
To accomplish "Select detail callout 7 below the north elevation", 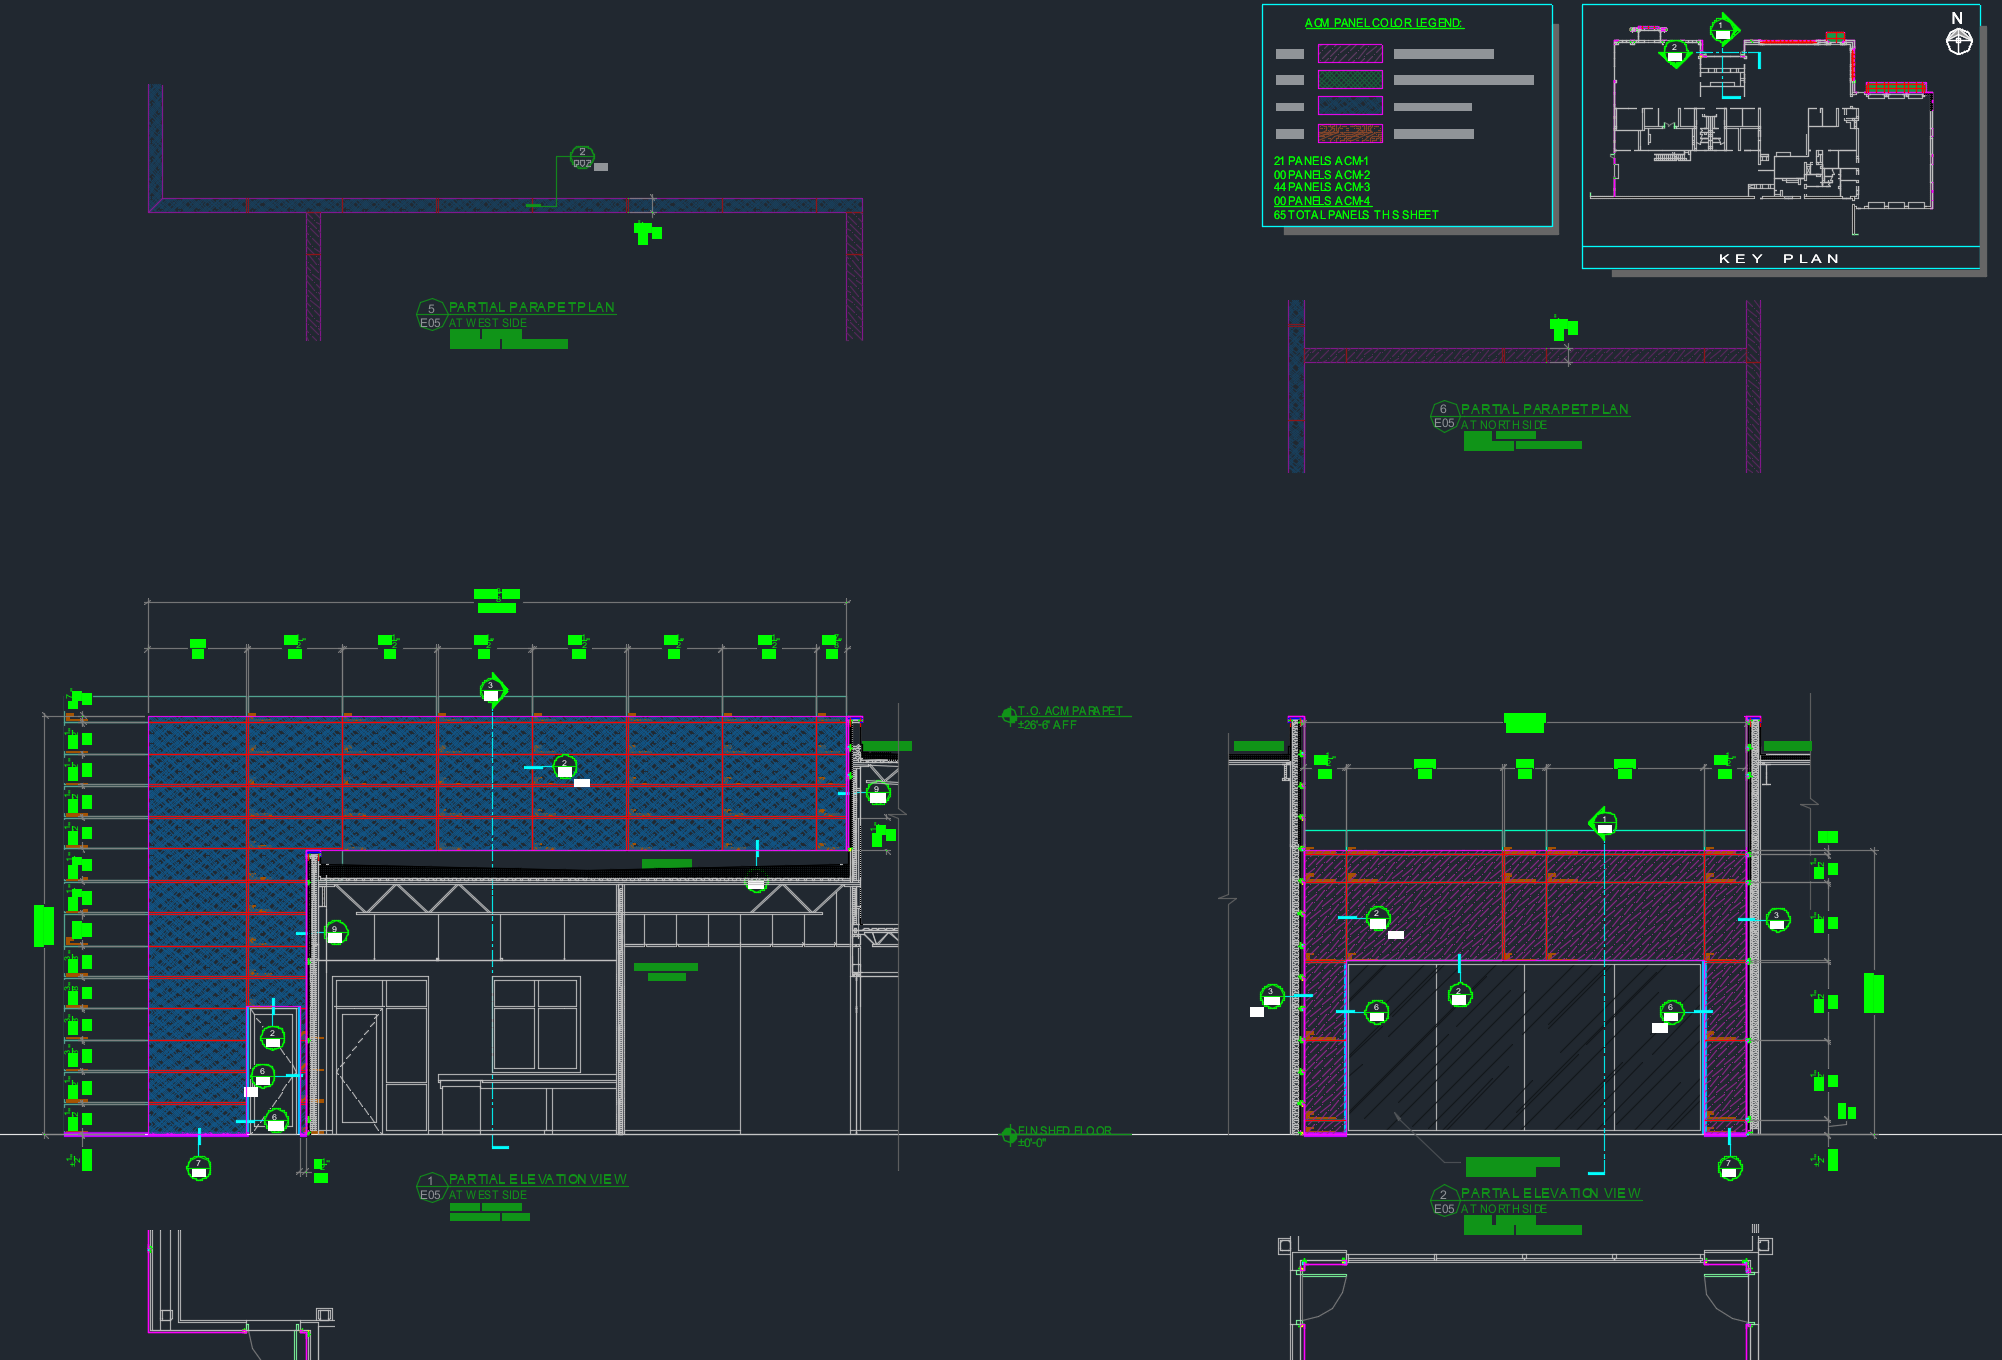I will (x=1730, y=1167).
